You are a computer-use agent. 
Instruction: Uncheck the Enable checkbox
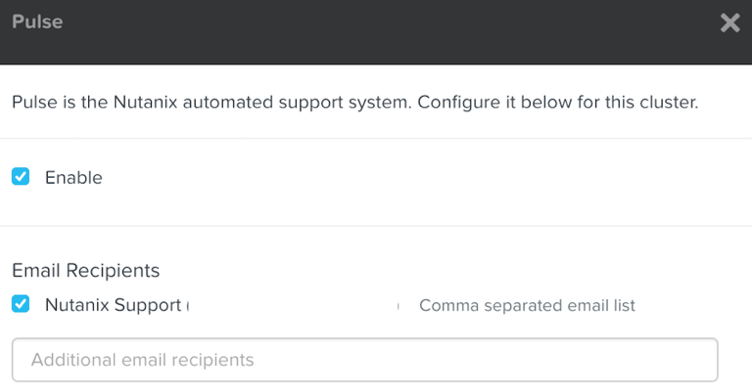click(x=21, y=176)
